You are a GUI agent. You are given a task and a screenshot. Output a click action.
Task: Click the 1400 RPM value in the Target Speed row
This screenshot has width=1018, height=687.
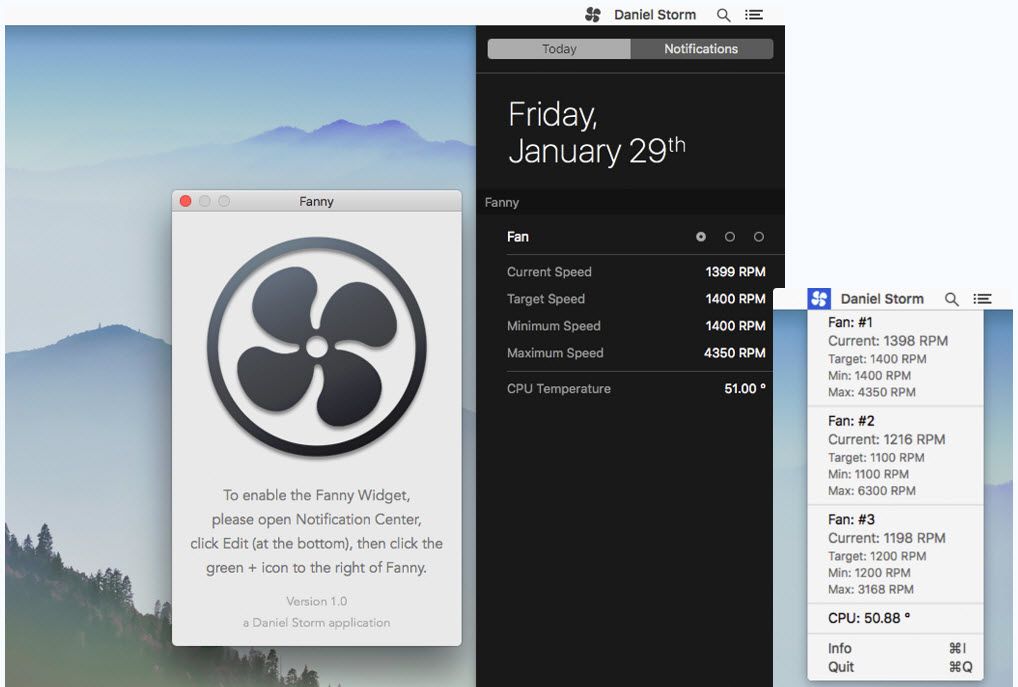pyautogui.click(x=736, y=299)
